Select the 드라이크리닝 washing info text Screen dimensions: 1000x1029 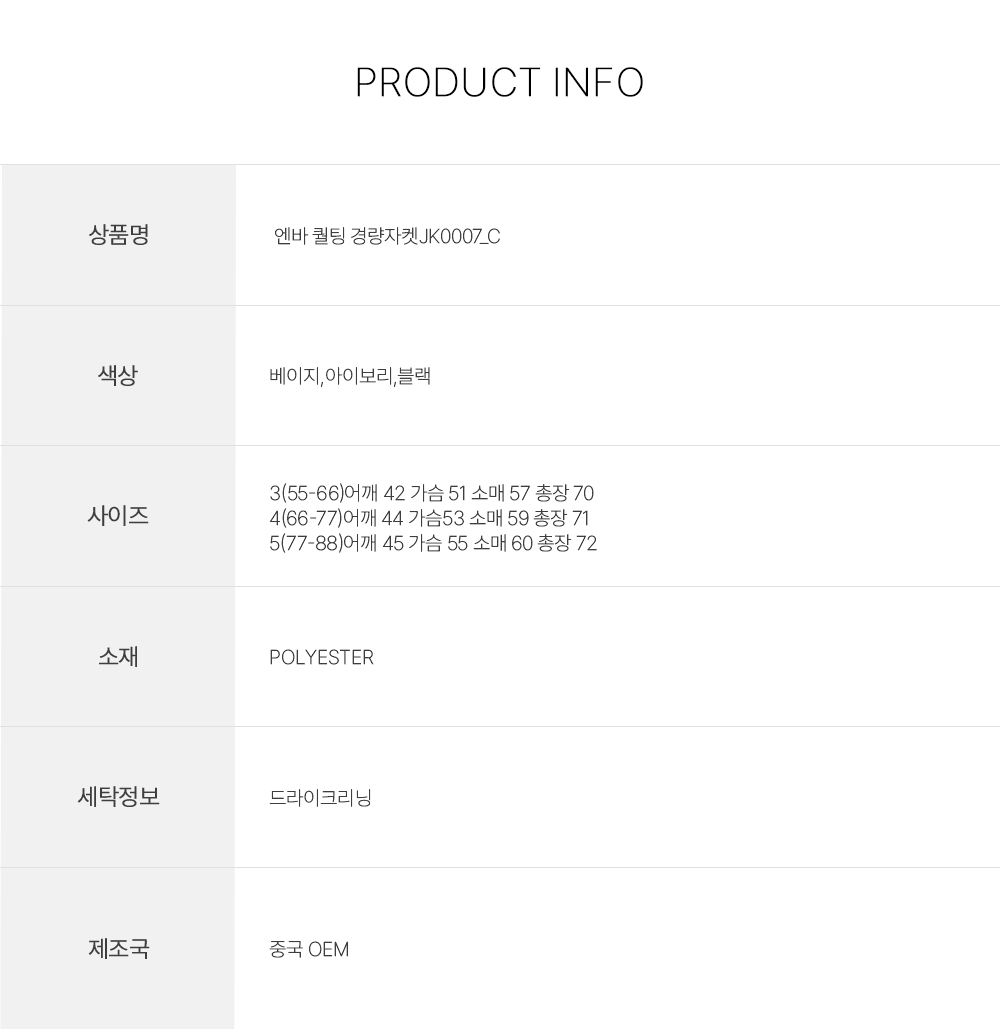[x=320, y=798]
